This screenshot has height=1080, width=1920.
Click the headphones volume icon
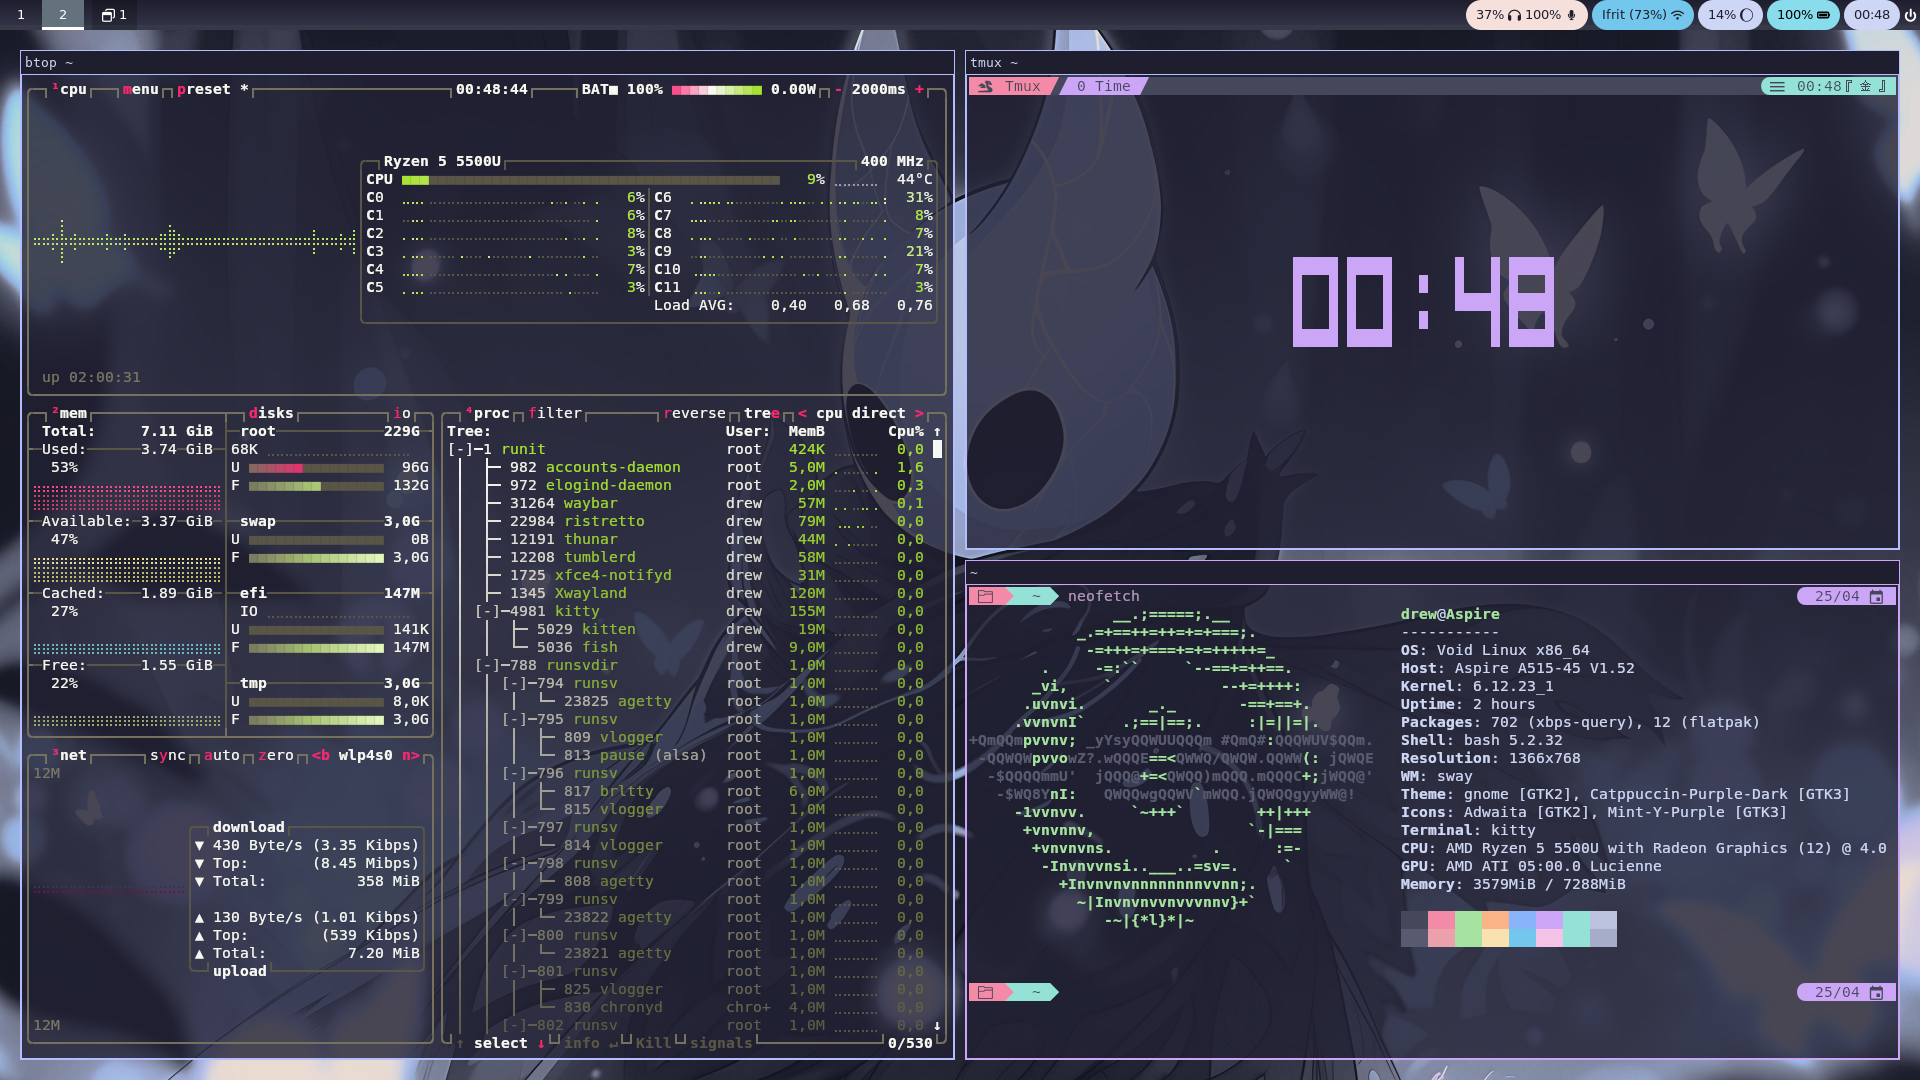click(1514, 15)
